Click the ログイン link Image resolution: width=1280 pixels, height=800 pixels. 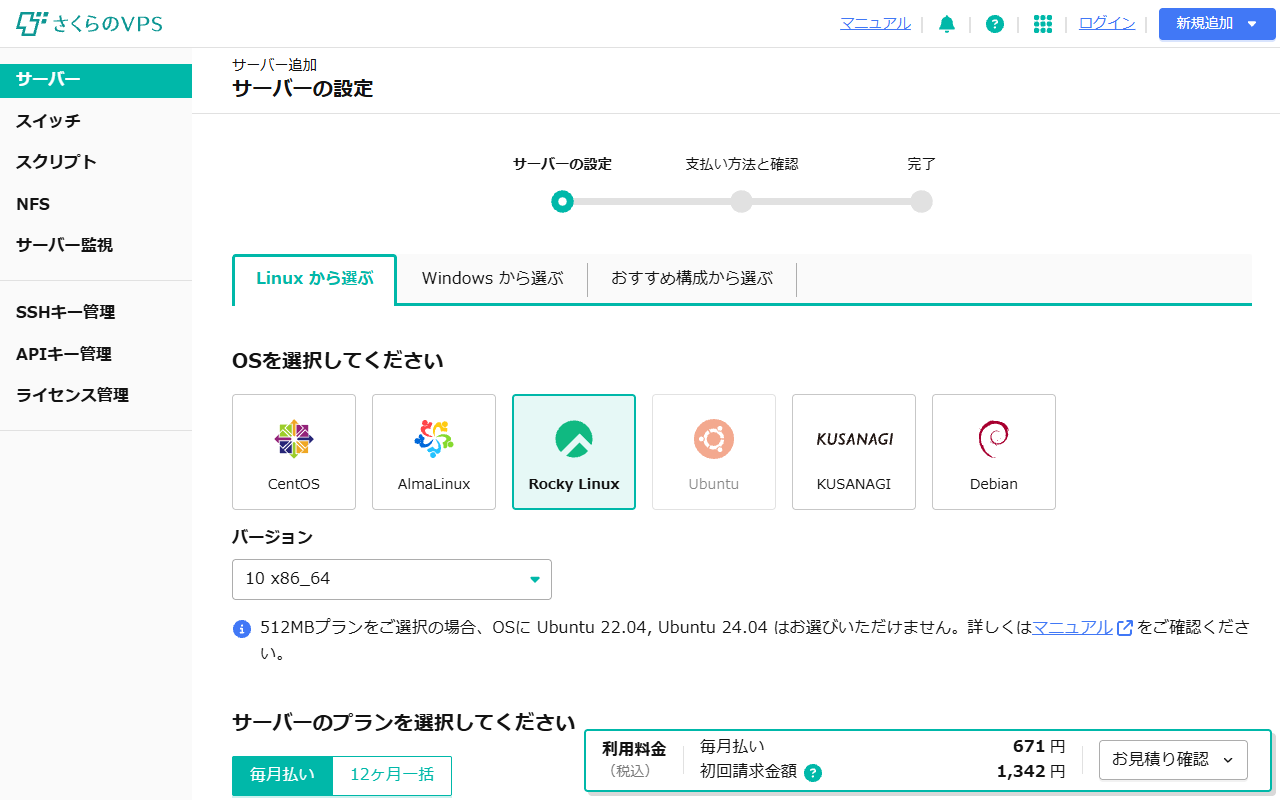1106,23
